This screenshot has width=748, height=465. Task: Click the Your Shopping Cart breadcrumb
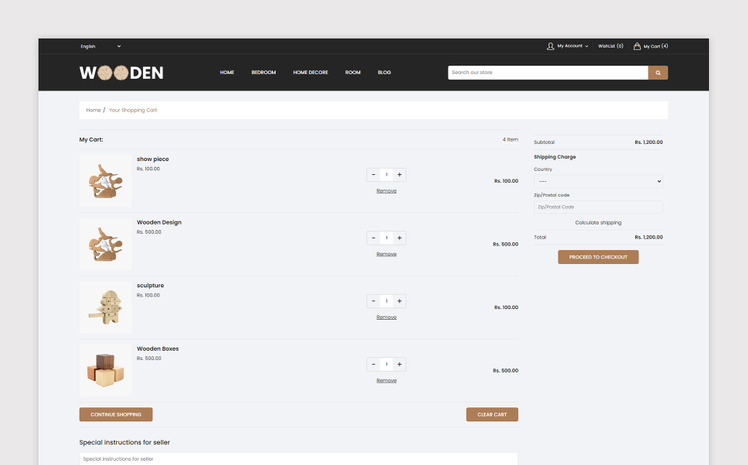tap(133, 110)
